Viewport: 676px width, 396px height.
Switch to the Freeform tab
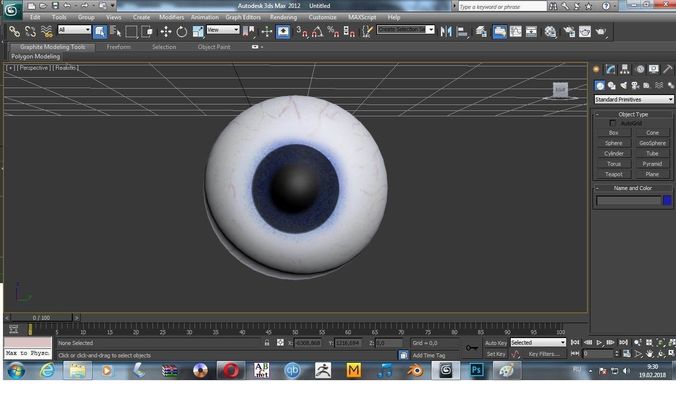click(119, 47)
